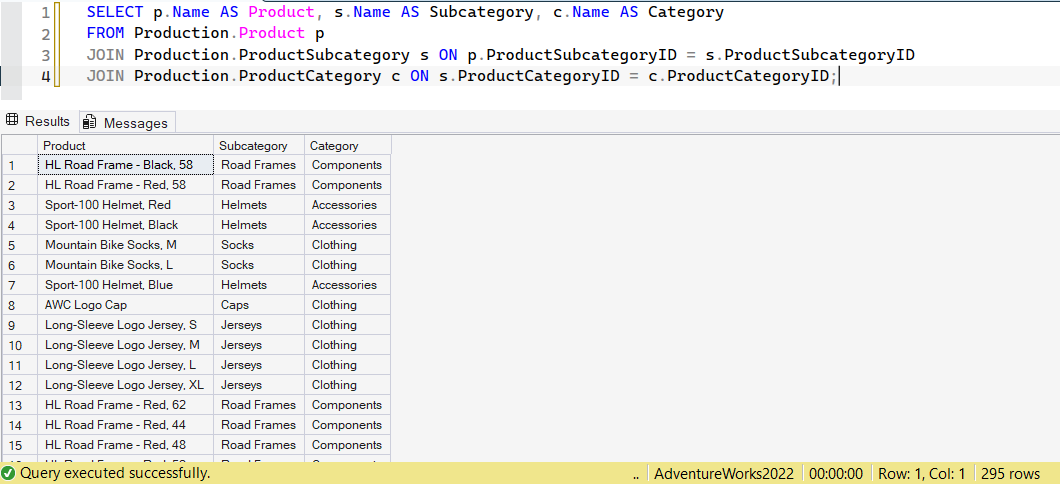
Task: Click 'Production.ProductCategory' in line 4
Action: (x=258, y=76)
